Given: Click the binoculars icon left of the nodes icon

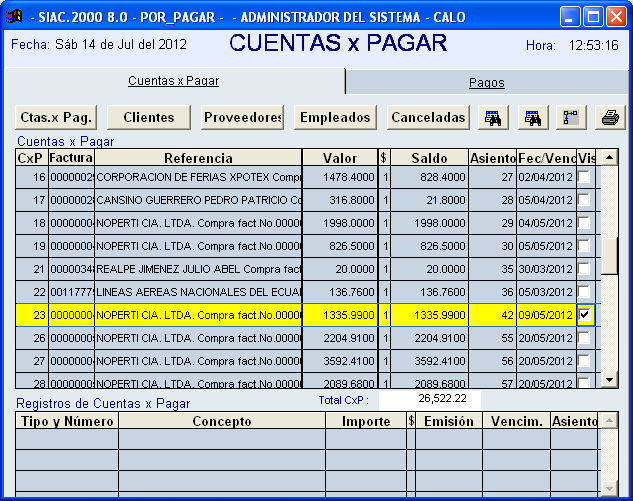Looking at the screenshot, I should tap(533, 117).
